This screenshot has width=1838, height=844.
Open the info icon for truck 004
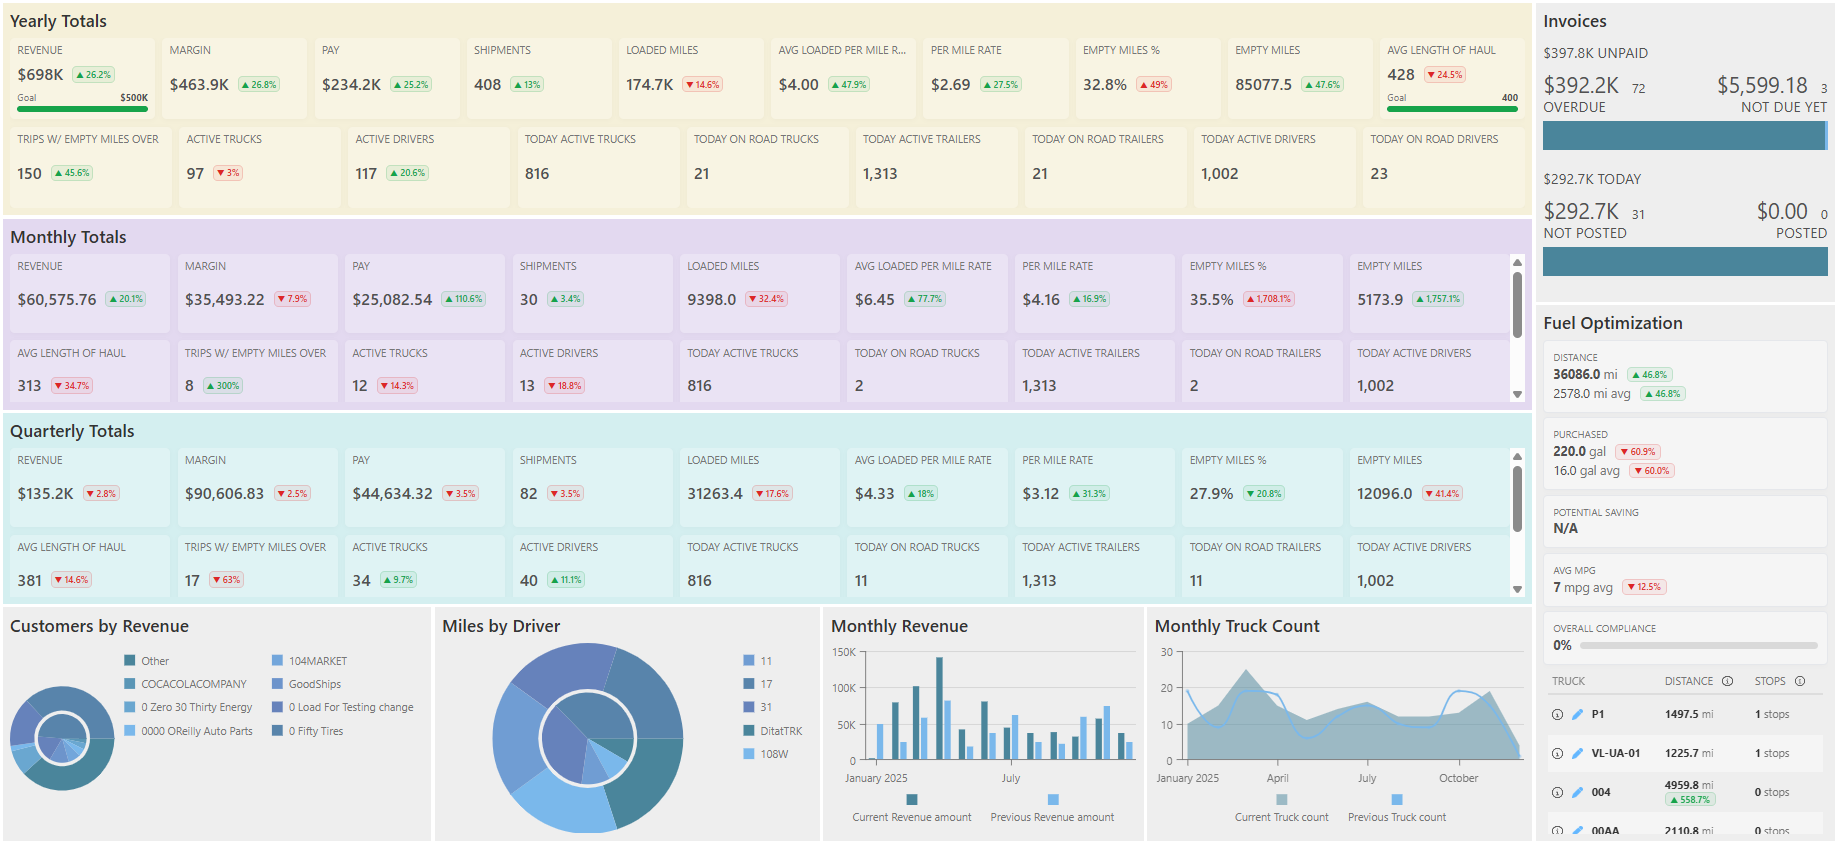point(1557,793)
